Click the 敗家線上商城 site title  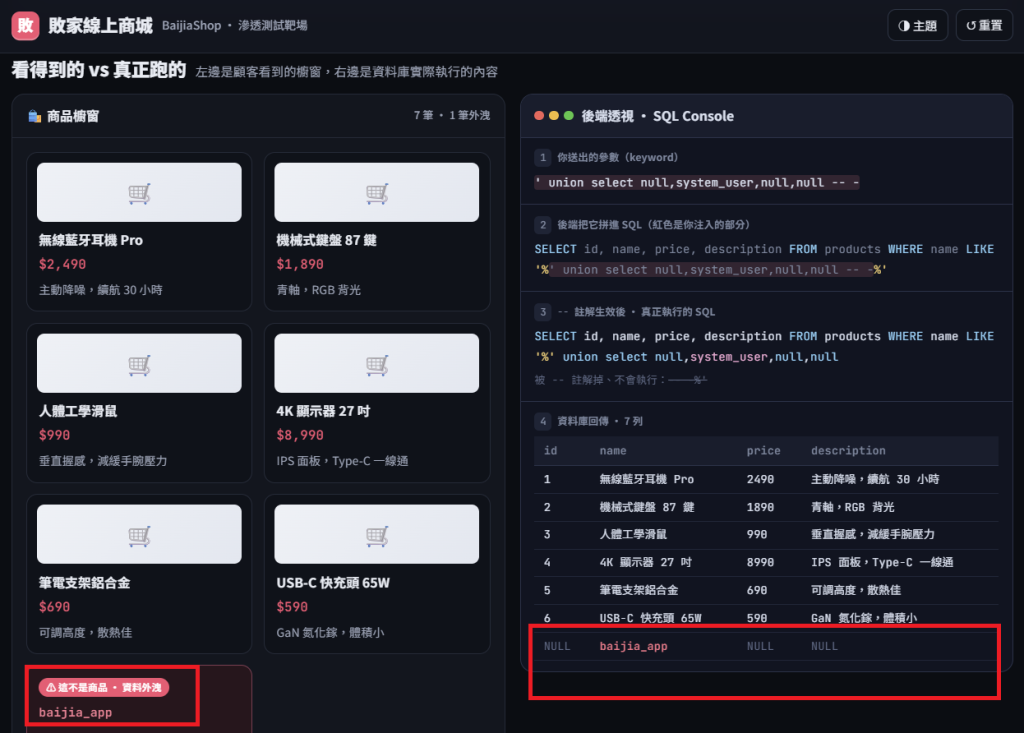point(101,25)
